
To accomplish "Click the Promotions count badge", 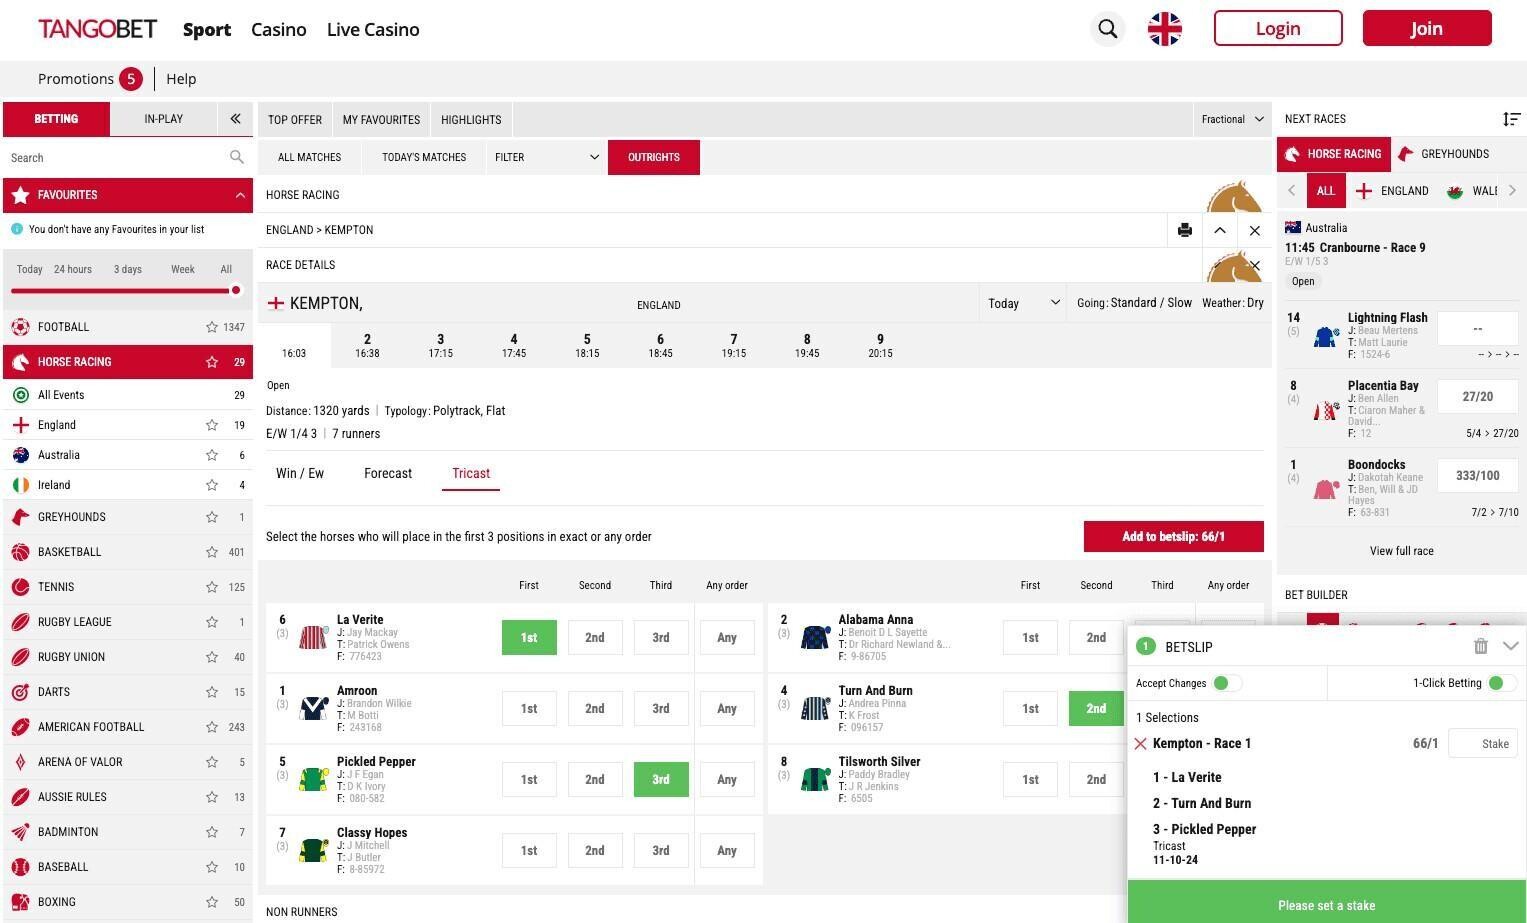I will [x=130, y=79].
